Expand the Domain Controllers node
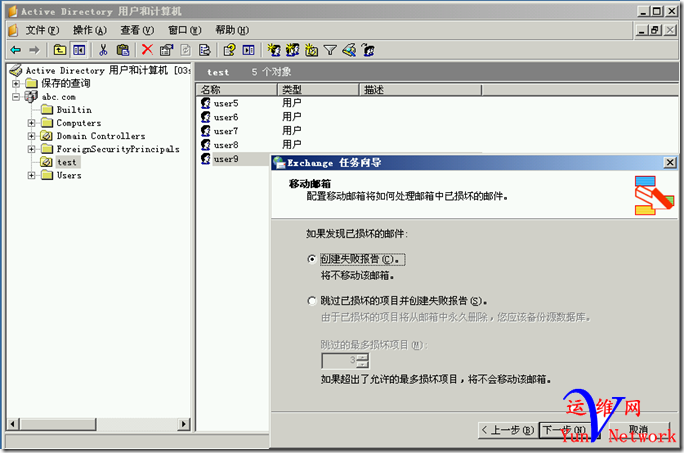The width and height of the screenshot is (684, 453). pos(31,136)
